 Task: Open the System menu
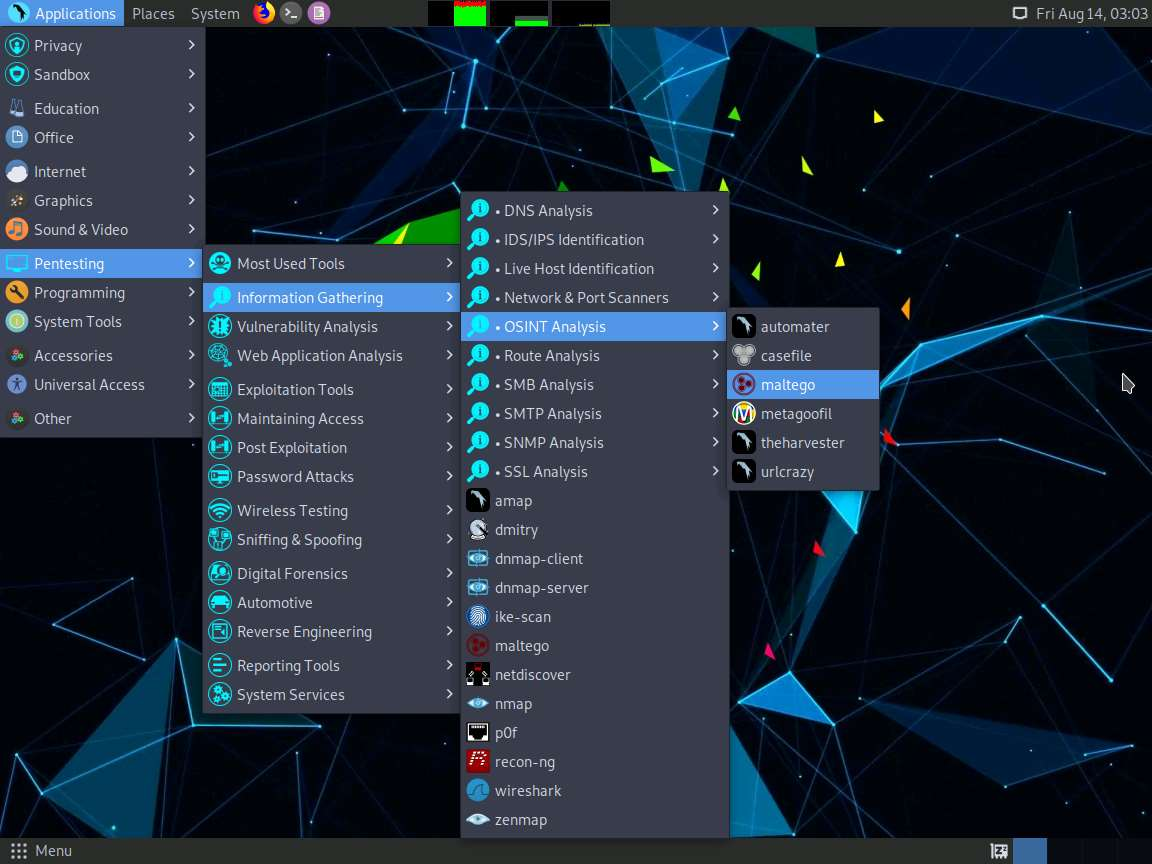click(215, 13)
